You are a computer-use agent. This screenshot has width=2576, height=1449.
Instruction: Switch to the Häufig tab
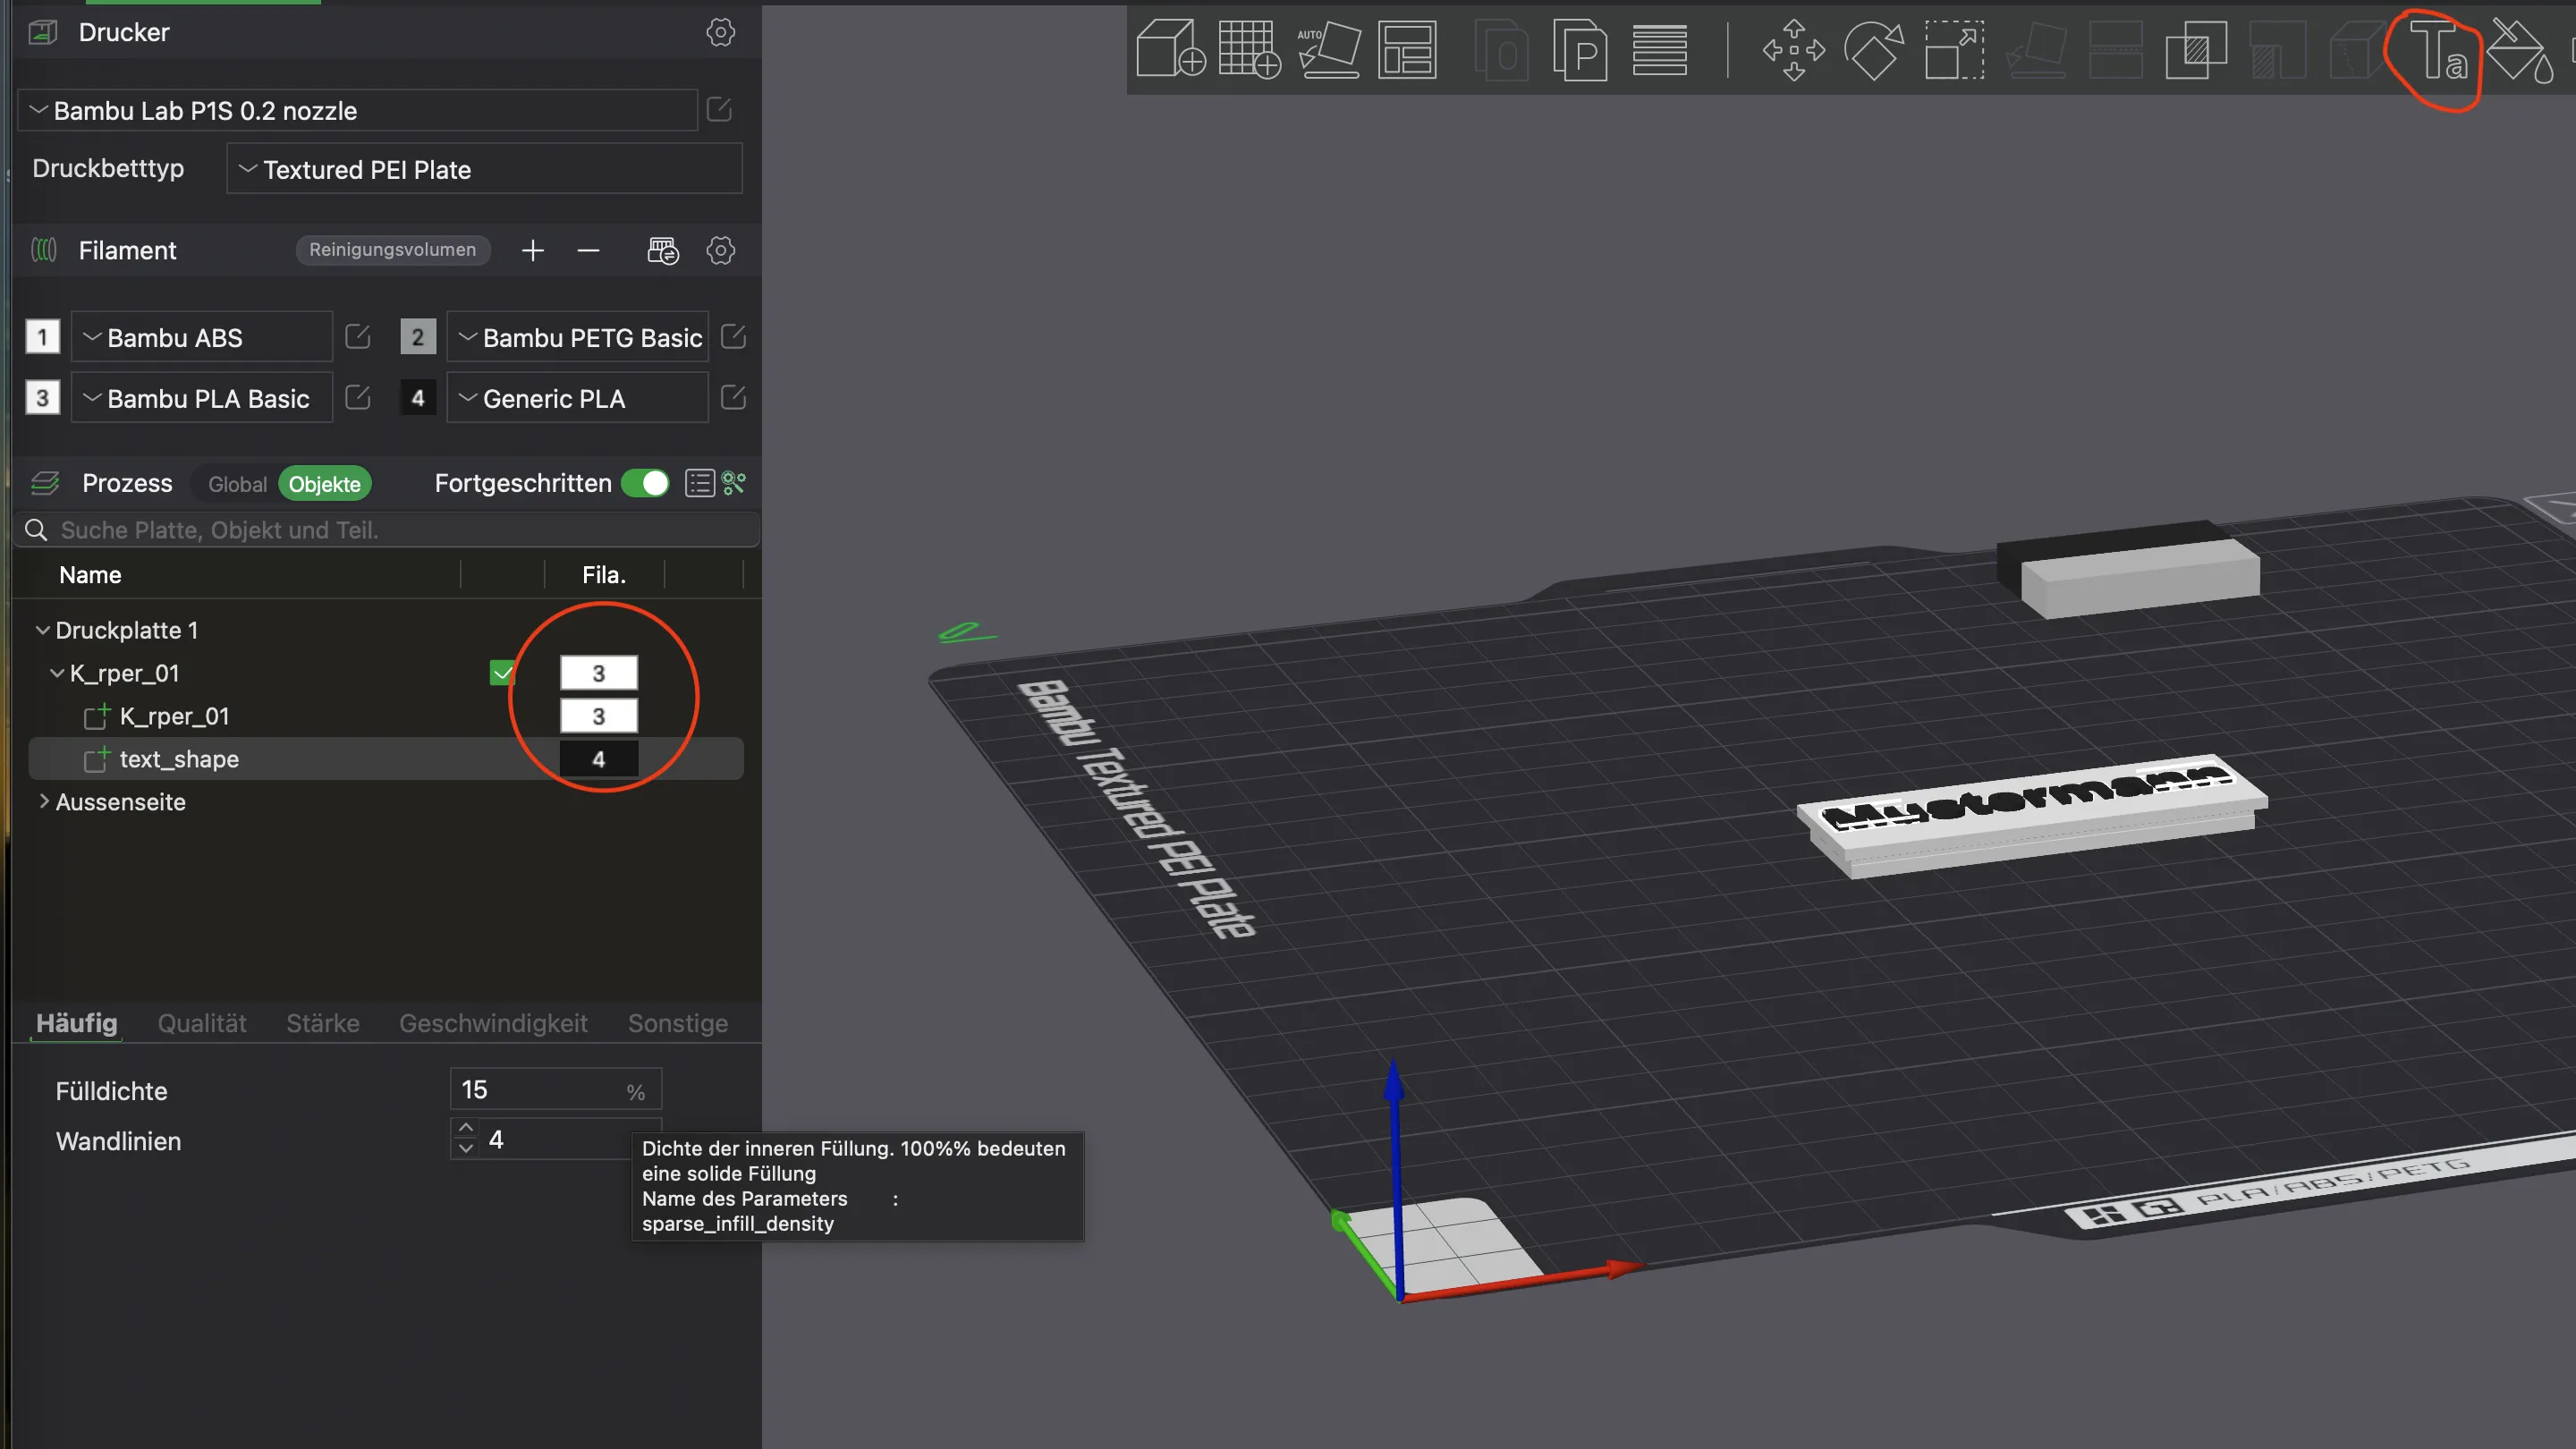[x=77, y=1023]
